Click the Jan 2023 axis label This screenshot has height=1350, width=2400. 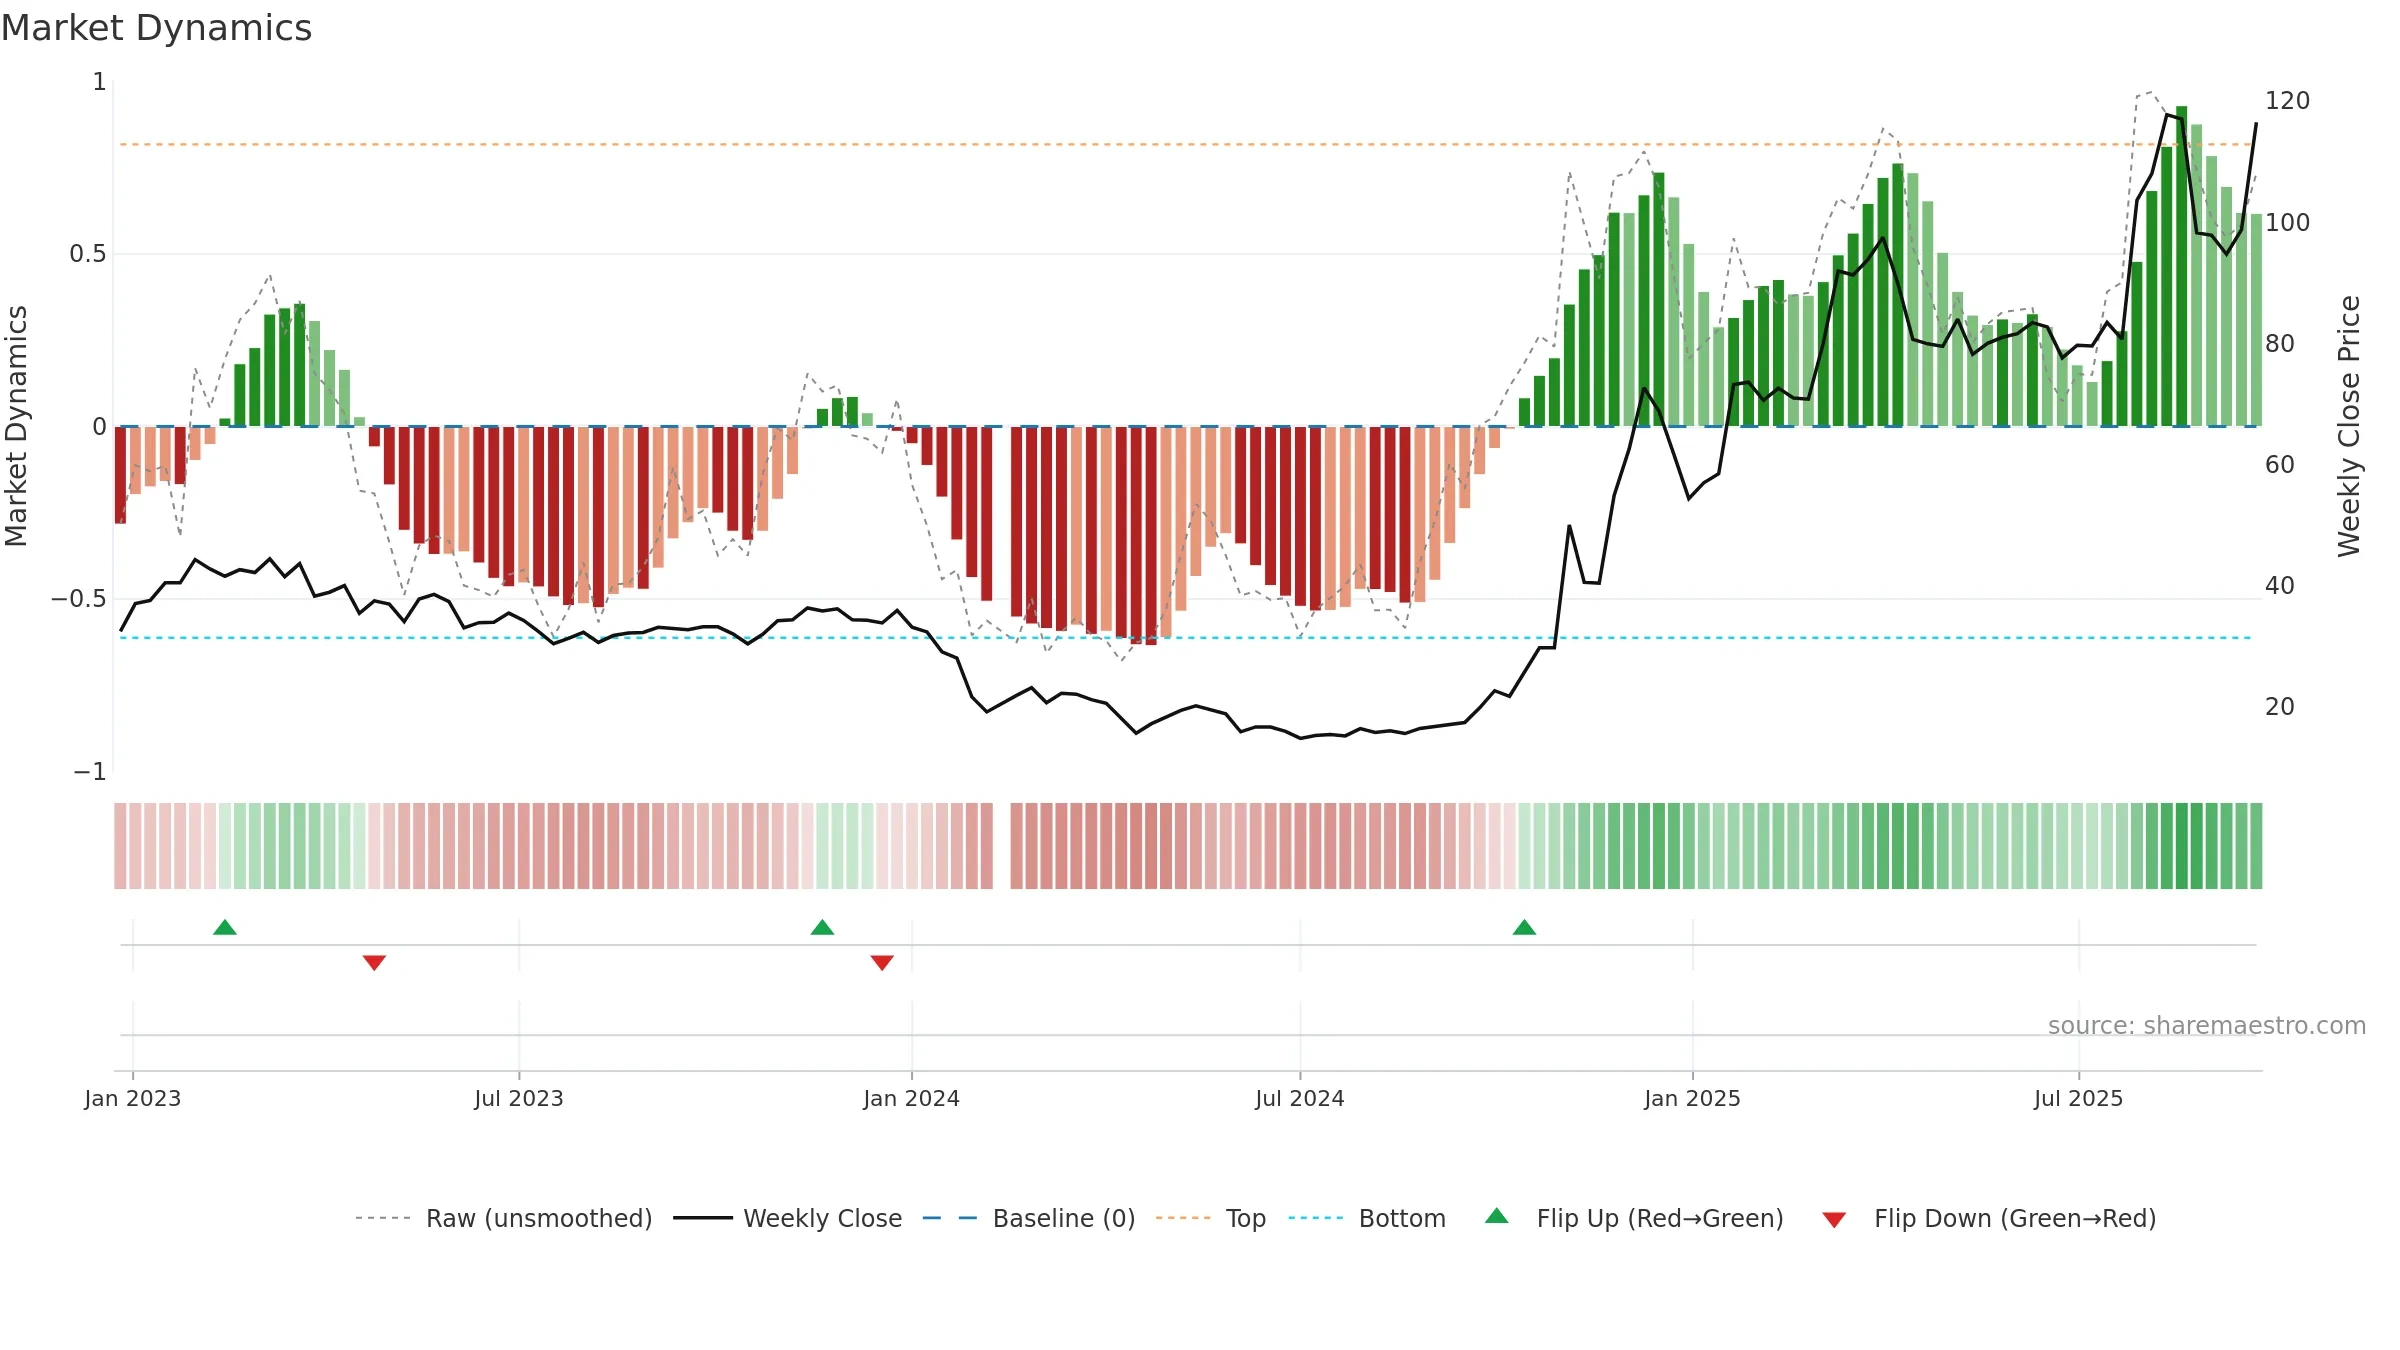(133, 1098)
